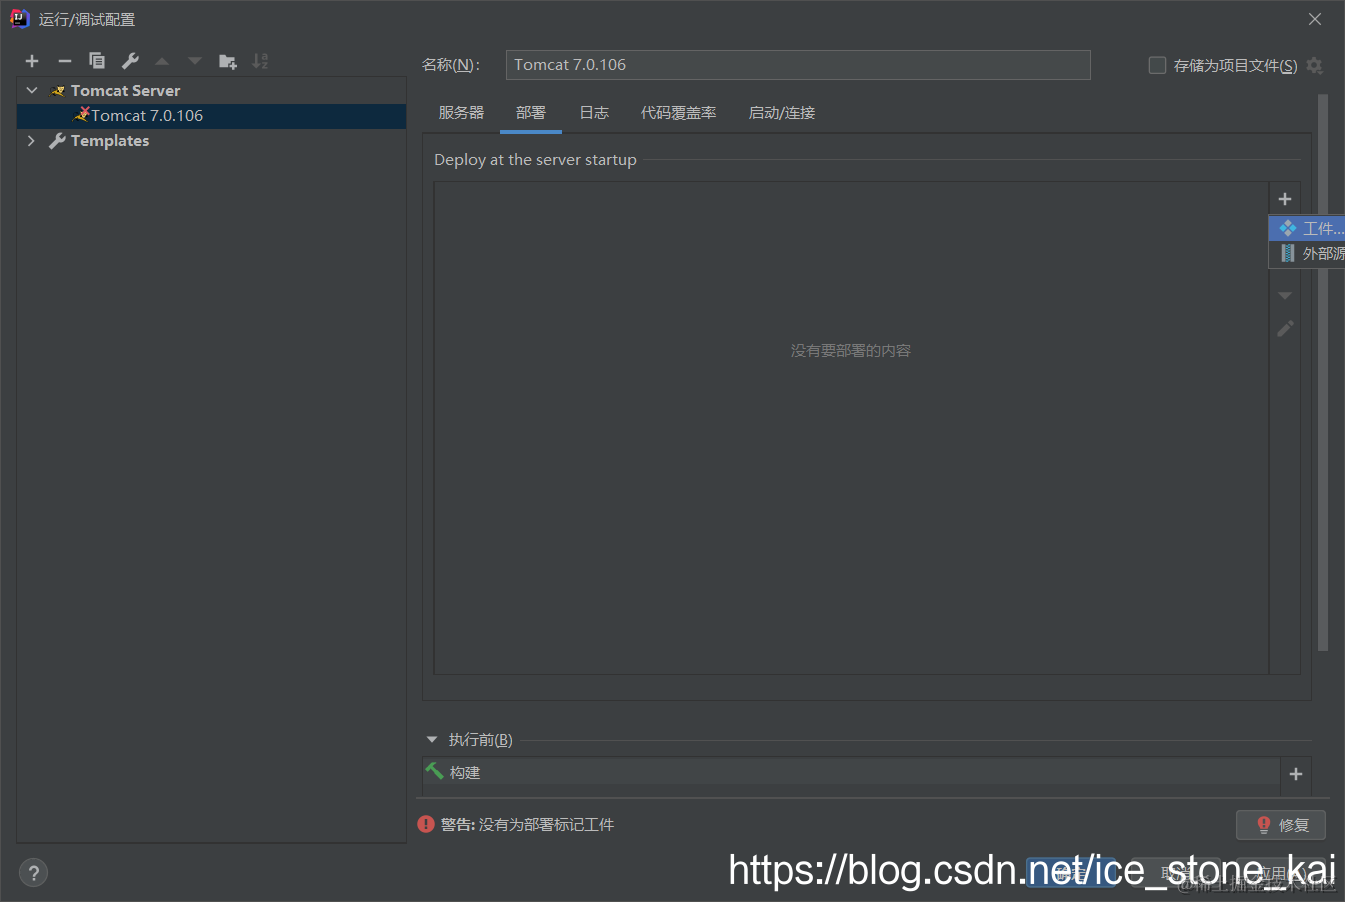
Task: Collapse the 执行前 section
Action: tap(432, 740)
